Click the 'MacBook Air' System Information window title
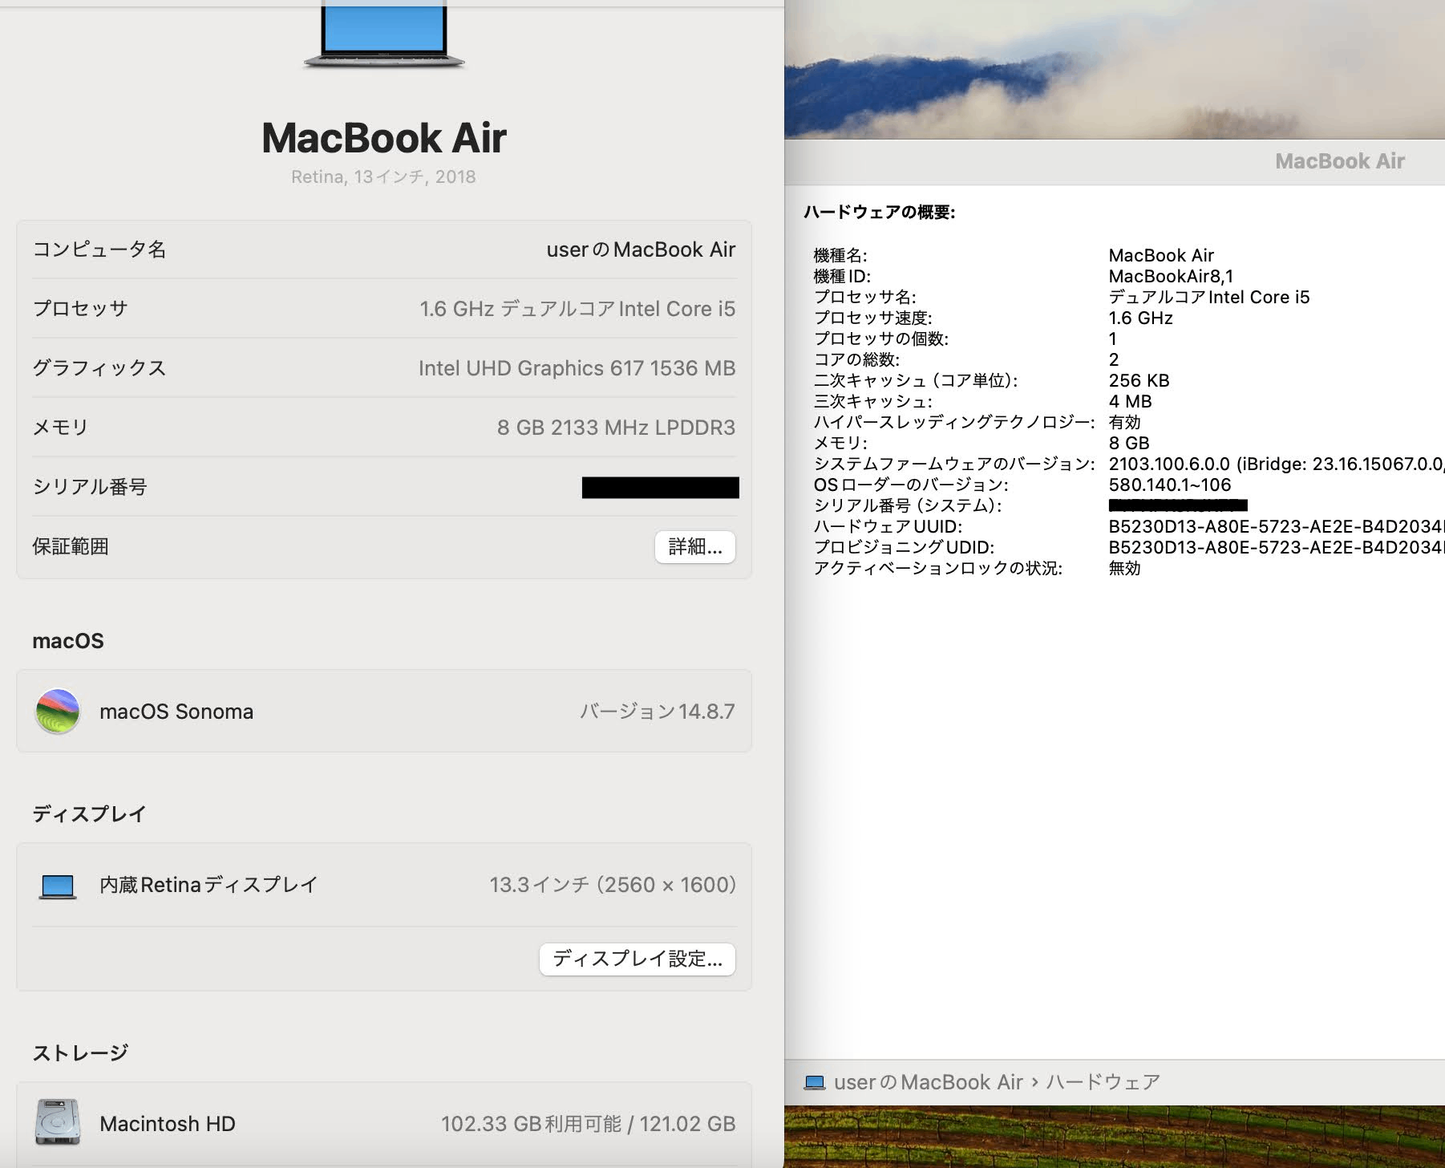Image resolution: width=1445 pixels, height=1168 pixels. click(1339, 161)
